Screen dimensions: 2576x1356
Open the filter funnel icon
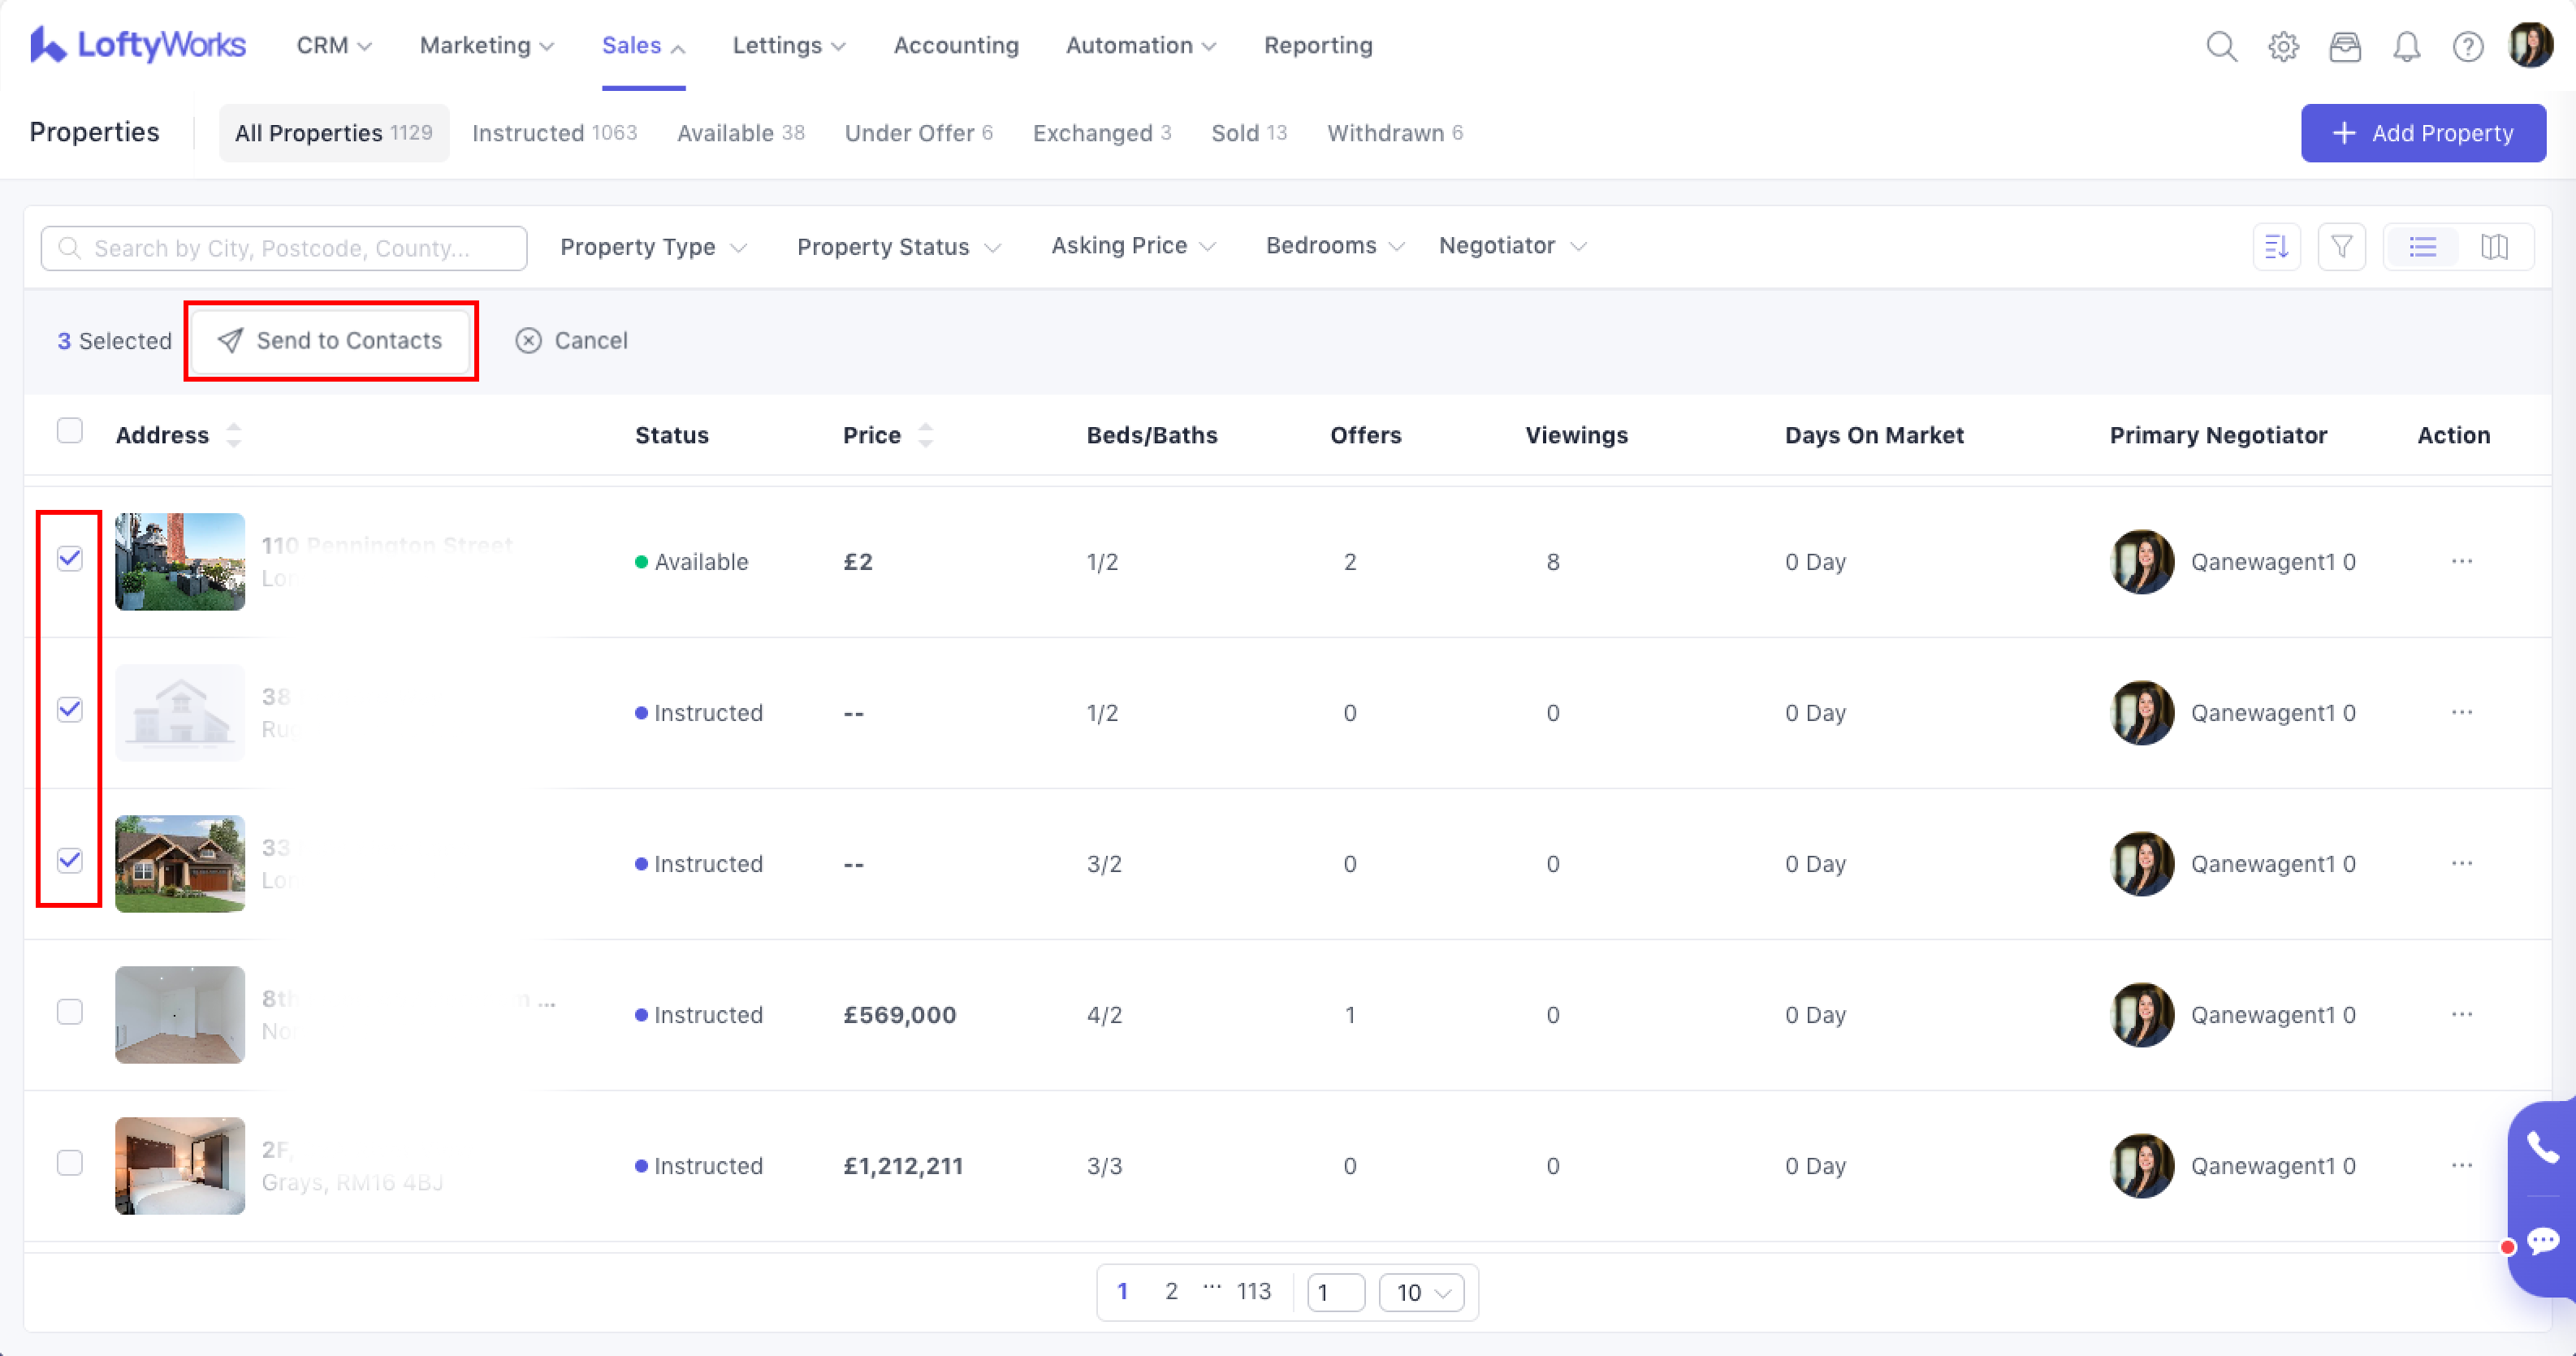pos(2341,247)
